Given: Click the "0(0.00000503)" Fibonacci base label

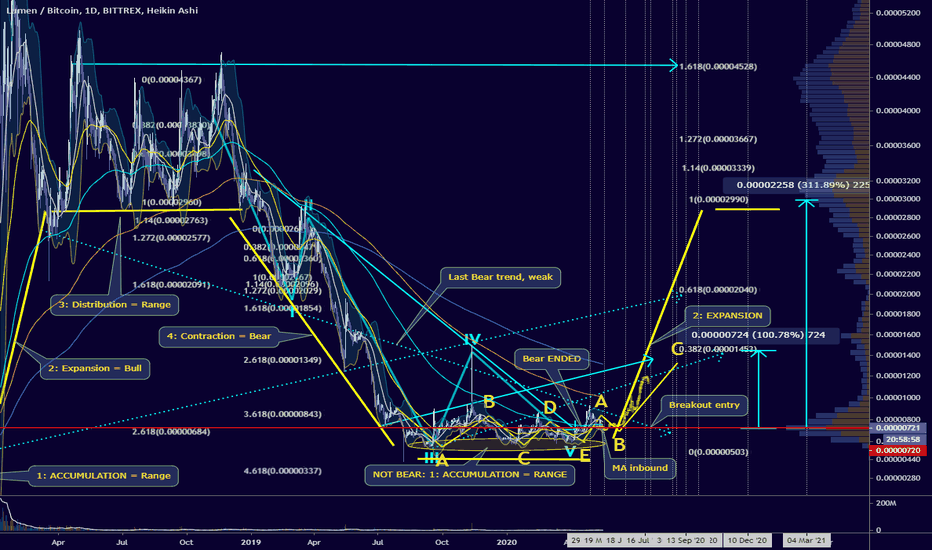Looking at the screenshot, I should point(718,452).
